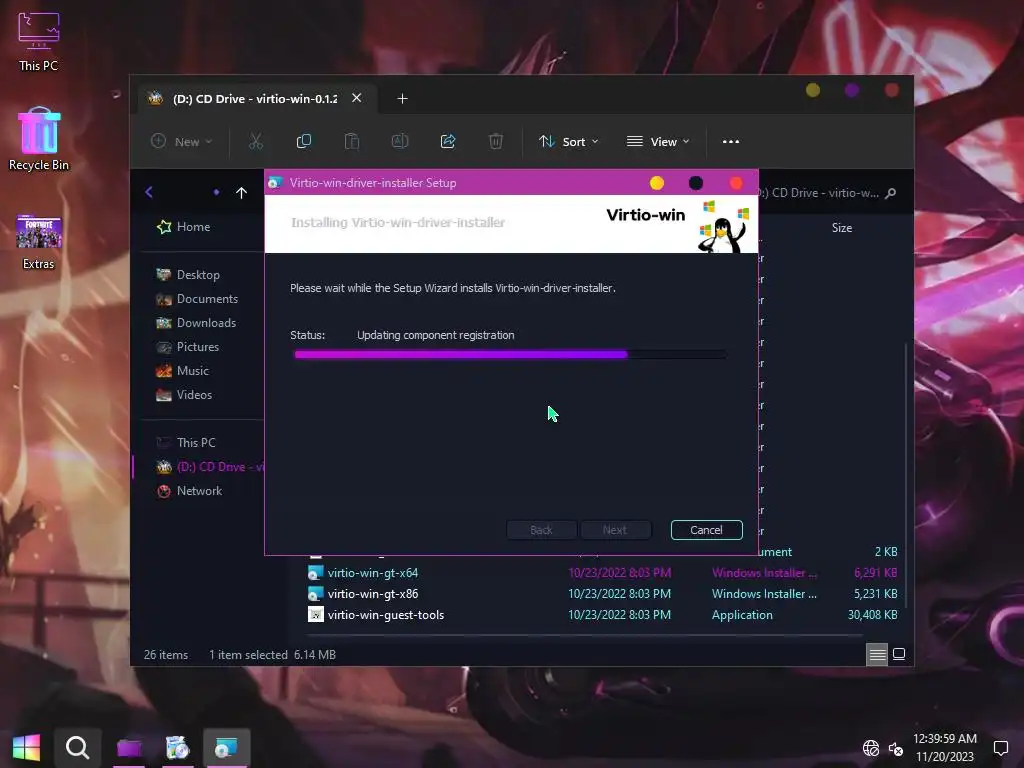Click the search magnifier in Explorer address area
Viewport: 1024px width, 768px height.
point(891,193)
